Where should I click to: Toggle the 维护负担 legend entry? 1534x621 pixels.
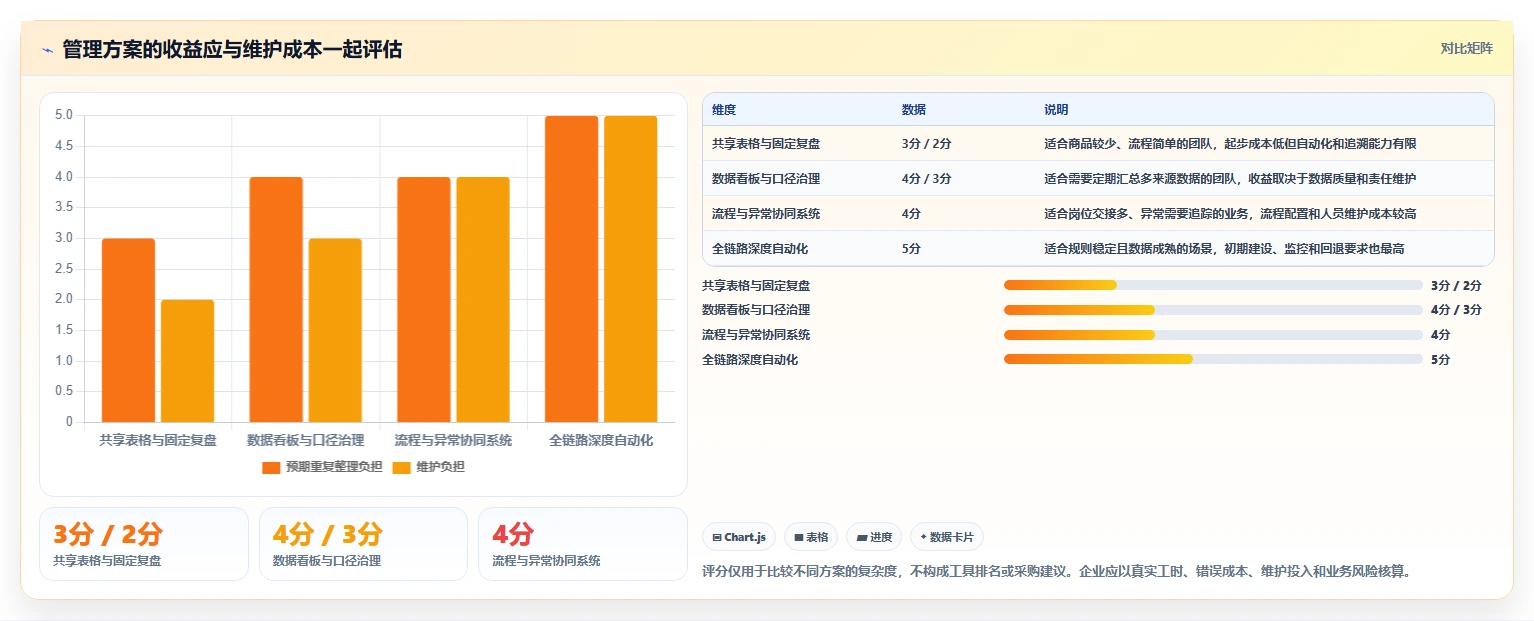(x=428, y=467)
